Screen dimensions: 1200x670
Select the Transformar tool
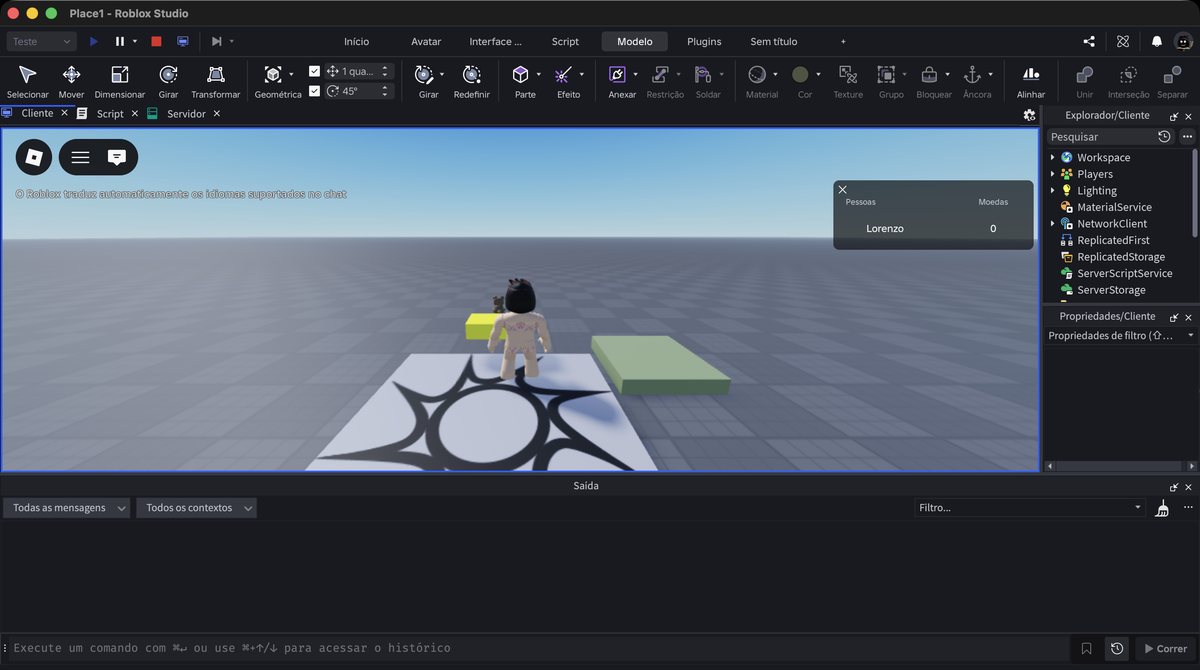pyautogui.click(x=215, y=75)
